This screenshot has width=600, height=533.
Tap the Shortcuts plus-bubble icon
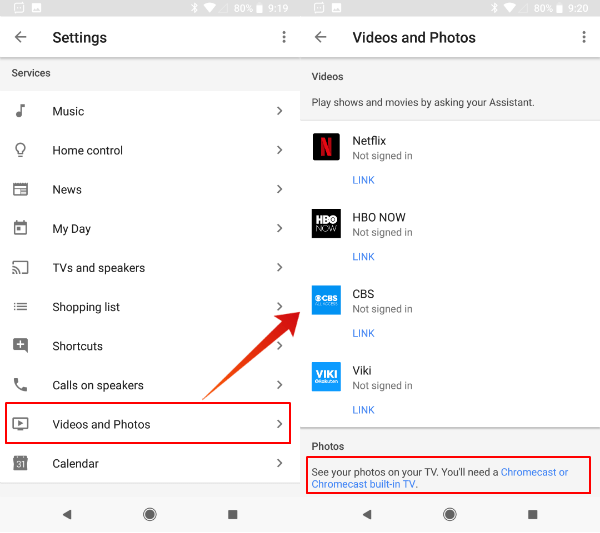click(20, 346)
